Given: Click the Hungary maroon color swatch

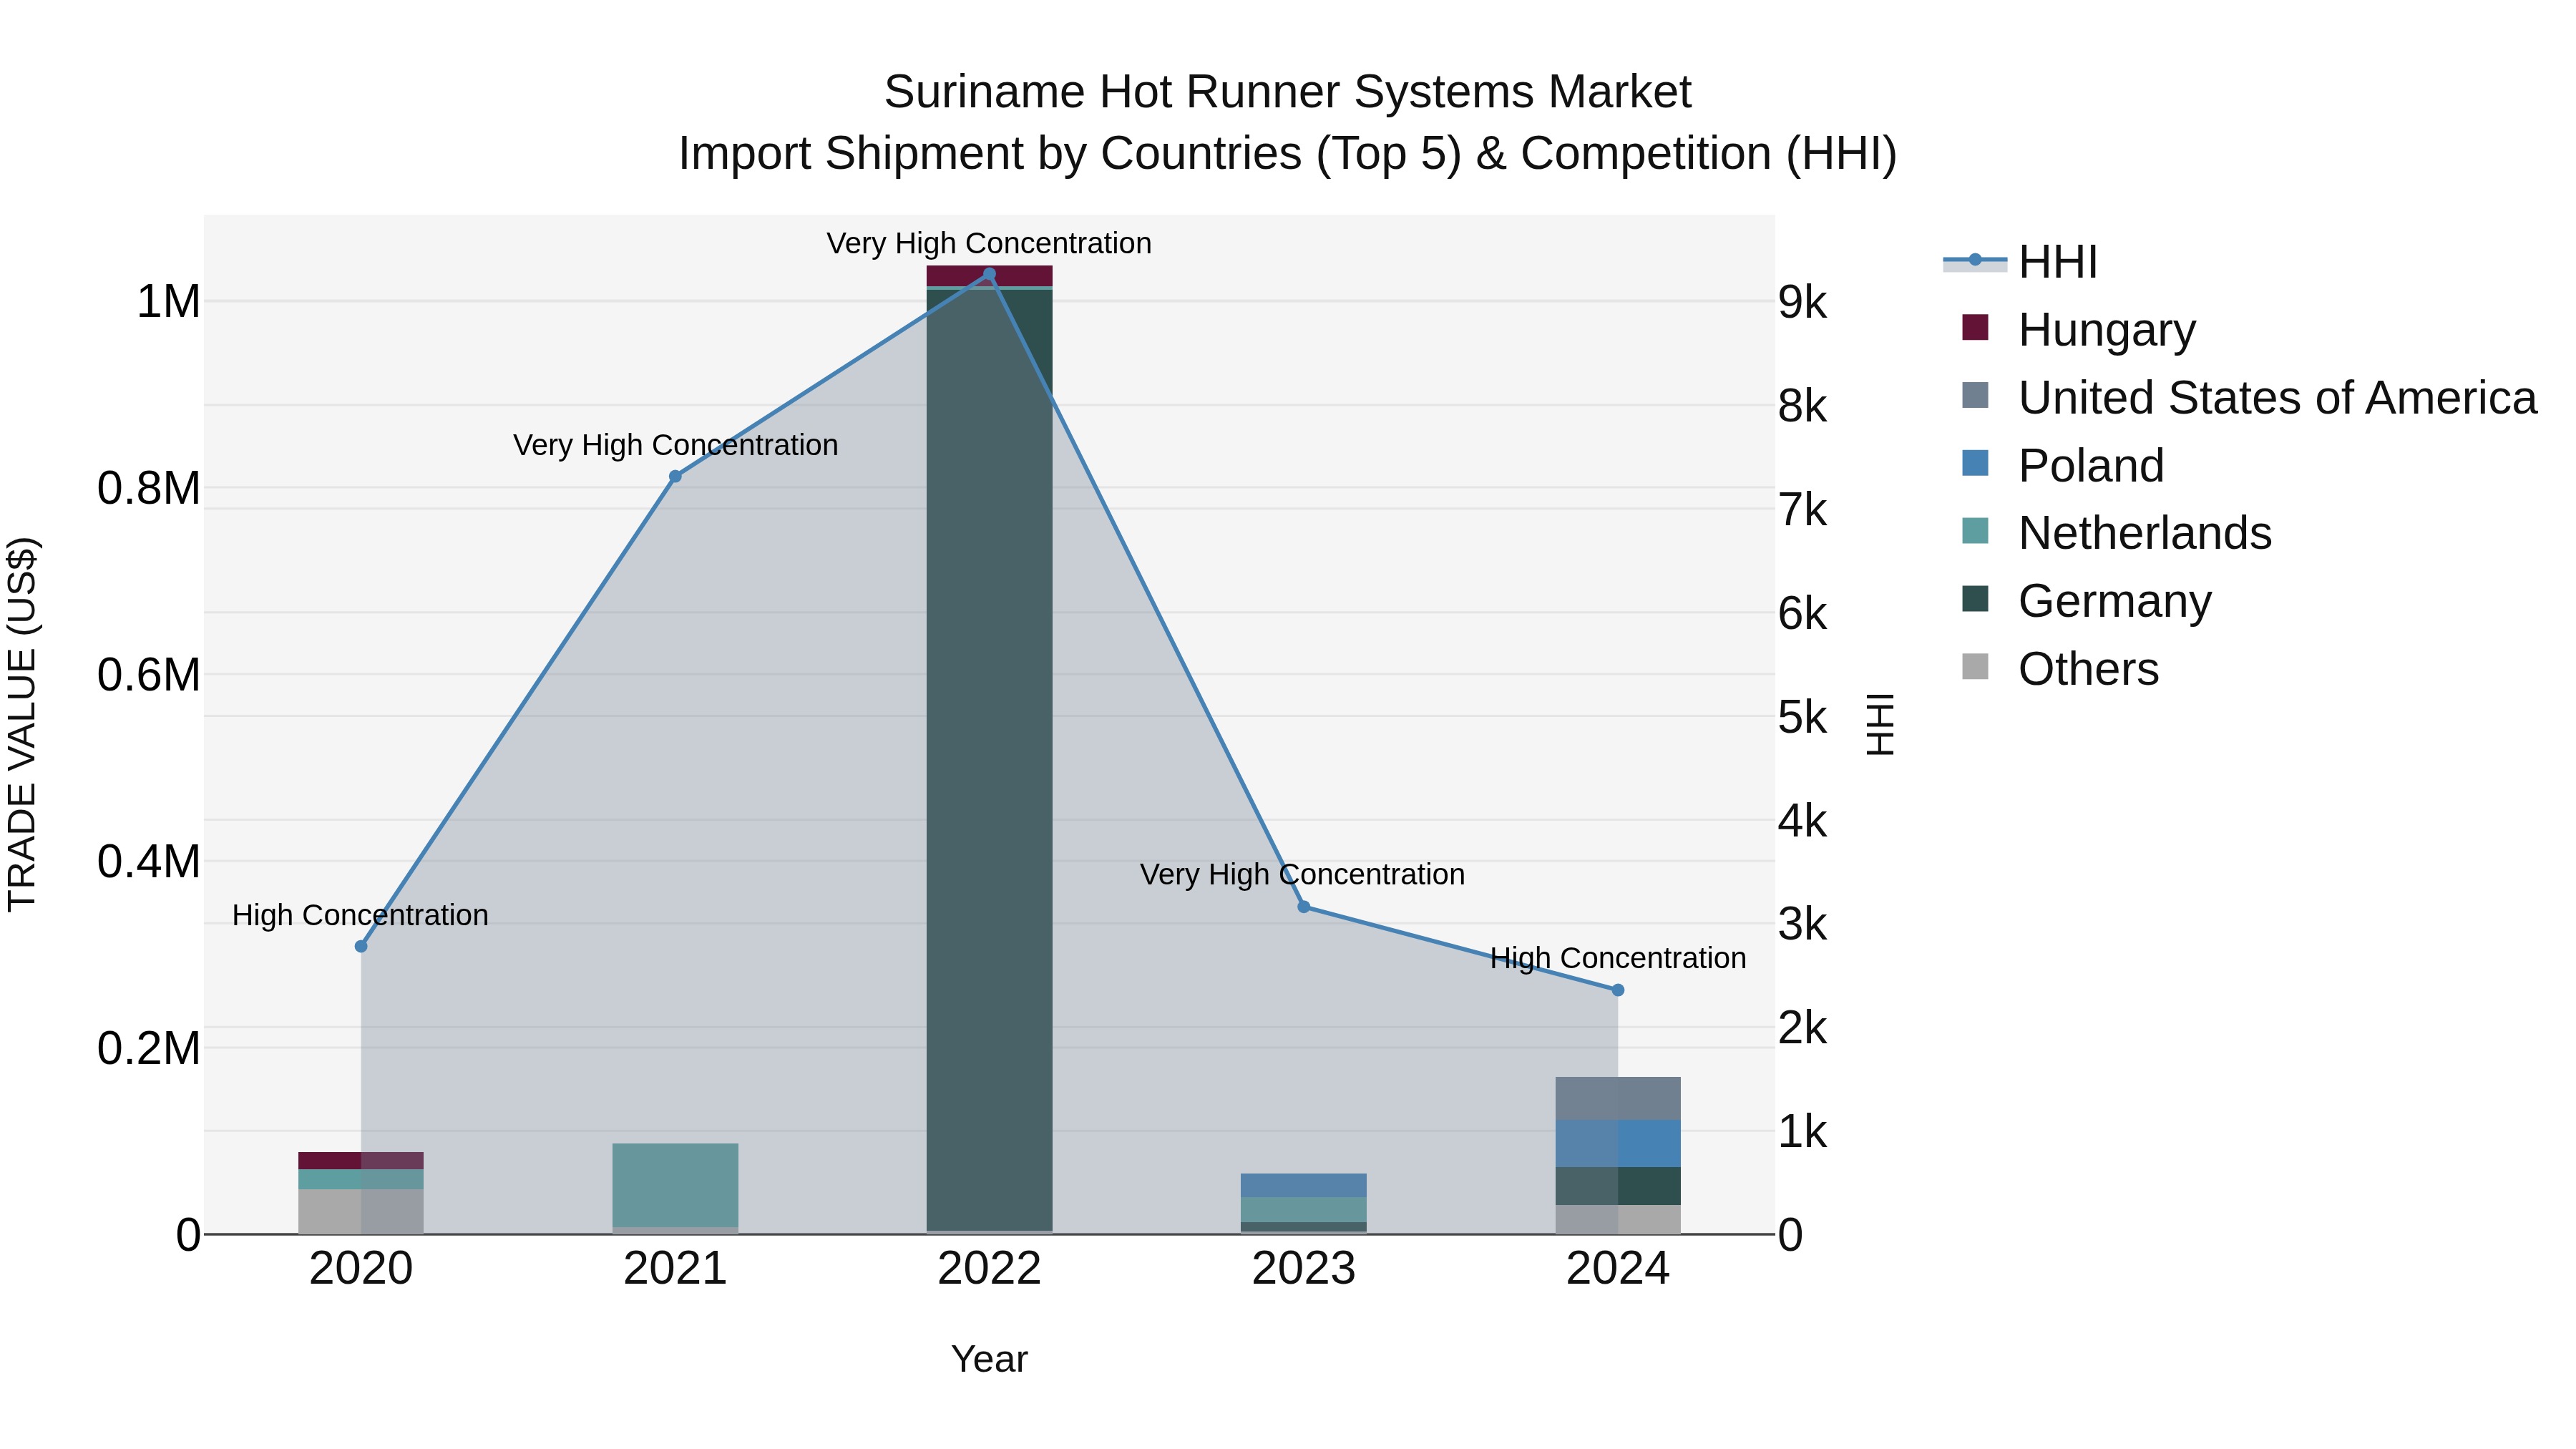Looking at the screenshot, I should click(1975, 327).
